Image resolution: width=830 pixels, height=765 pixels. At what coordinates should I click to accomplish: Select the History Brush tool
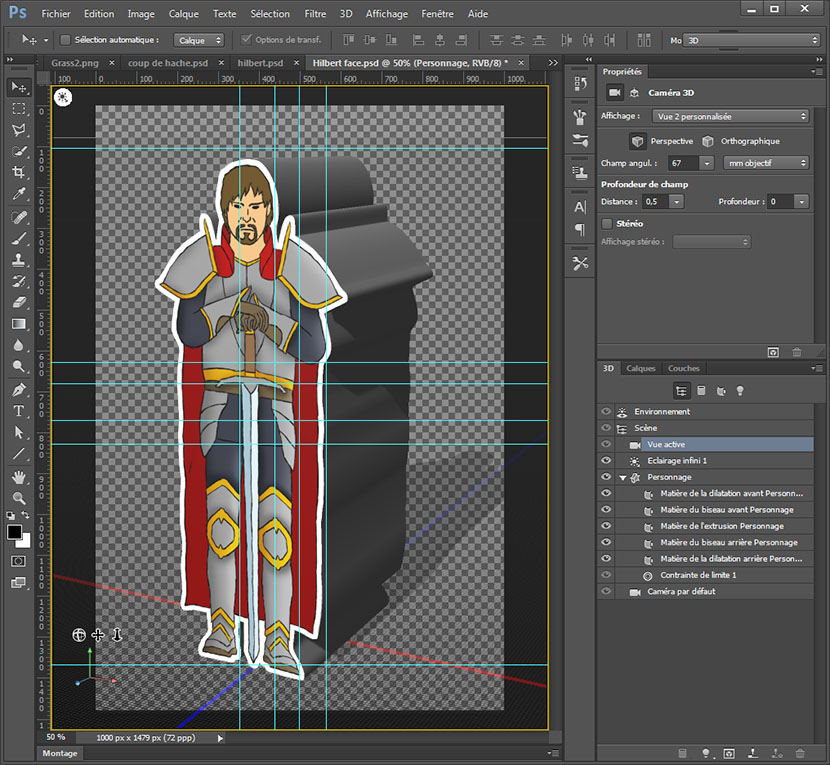(x=19, y=281)
